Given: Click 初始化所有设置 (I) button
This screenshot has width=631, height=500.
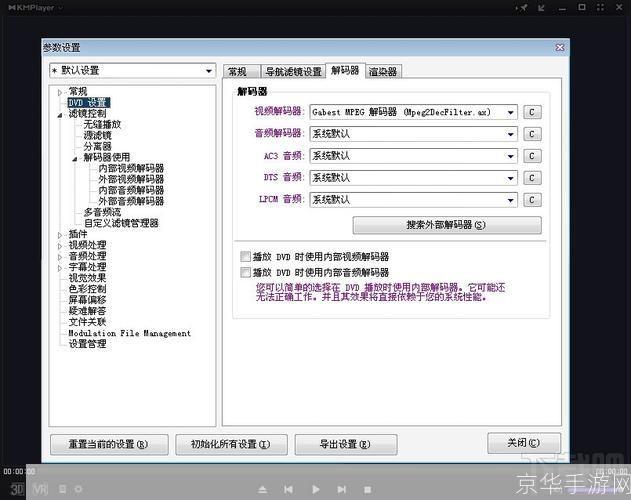Looking at the screenshot, I should click(x=231, y=444).
